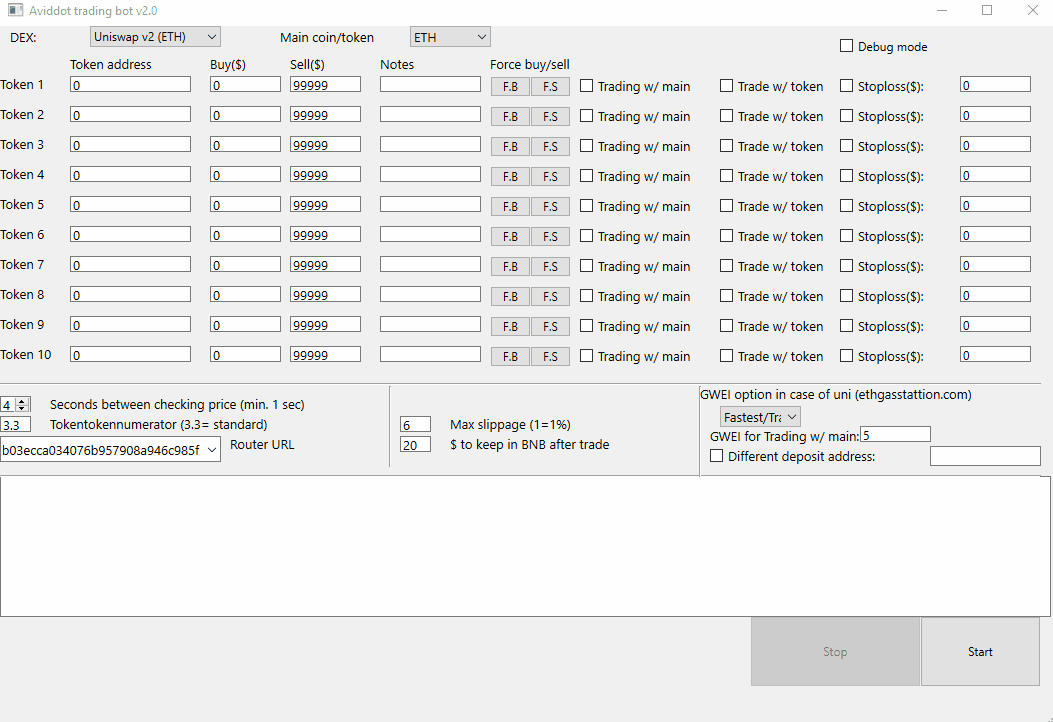Click the different deposit address input field
Image resolution: width=1053 pixels, height=722 pixels.
[985, 457]
